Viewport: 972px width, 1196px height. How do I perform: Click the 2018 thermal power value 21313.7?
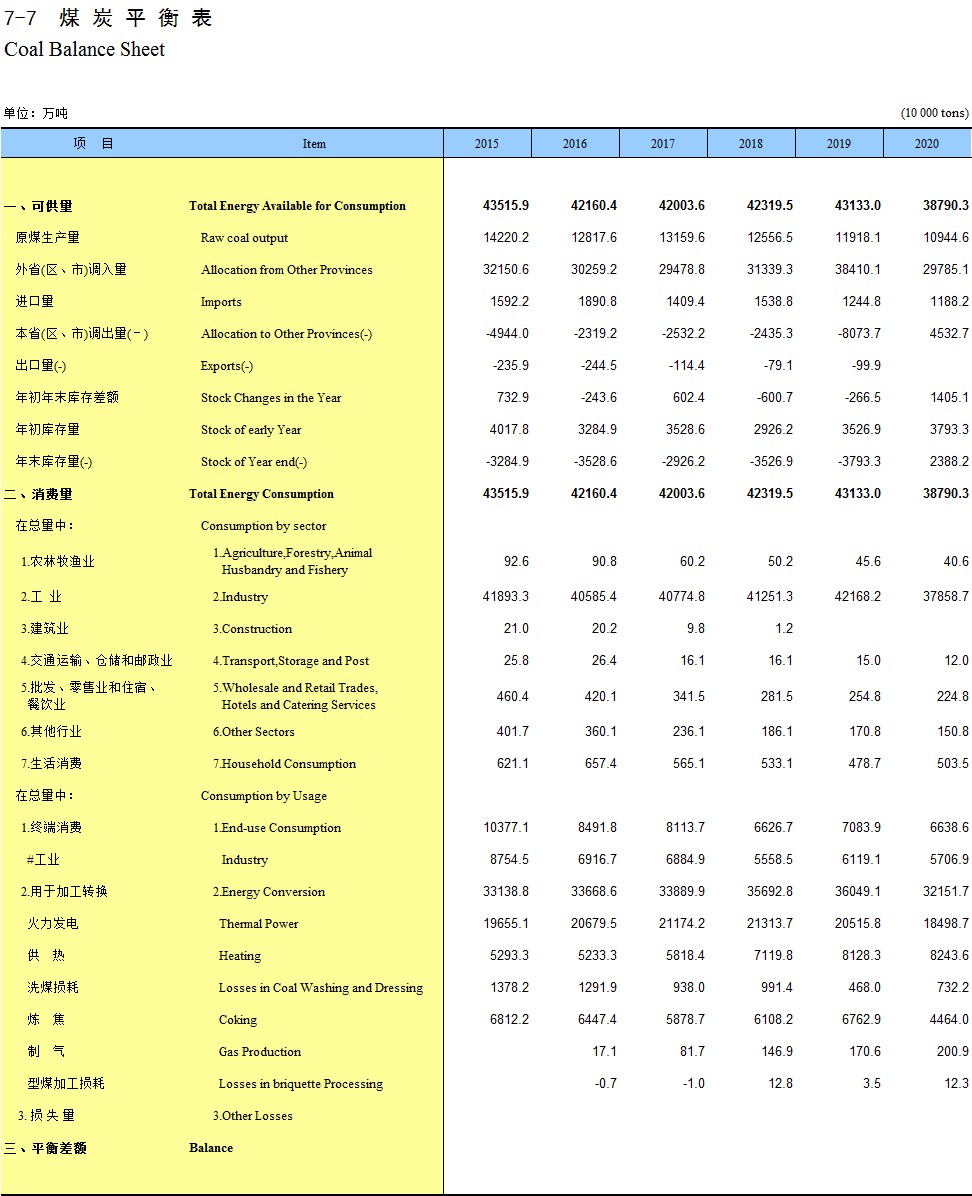[770, 924]
